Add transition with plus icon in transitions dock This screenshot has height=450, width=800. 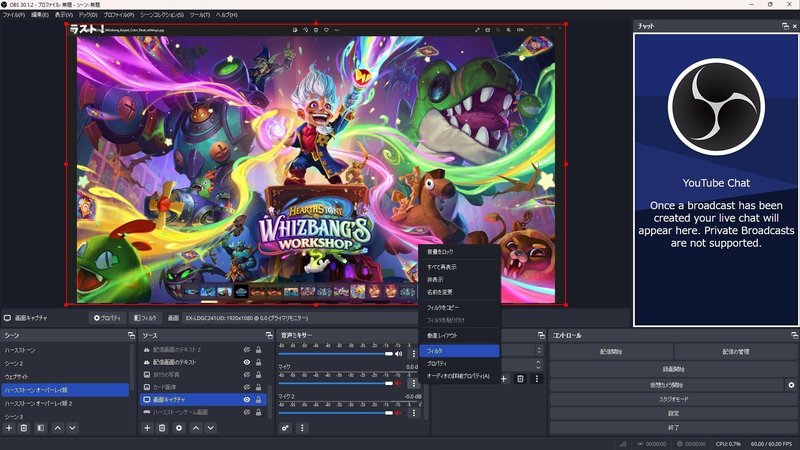504,379
